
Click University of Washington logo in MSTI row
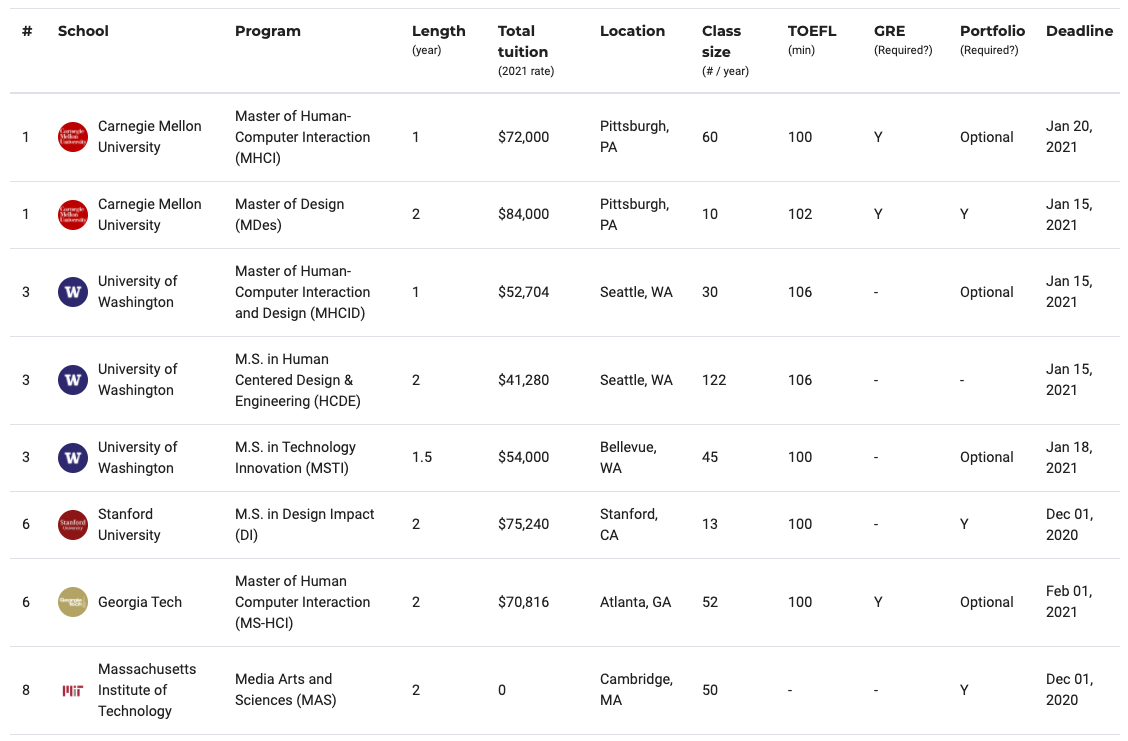73,458
